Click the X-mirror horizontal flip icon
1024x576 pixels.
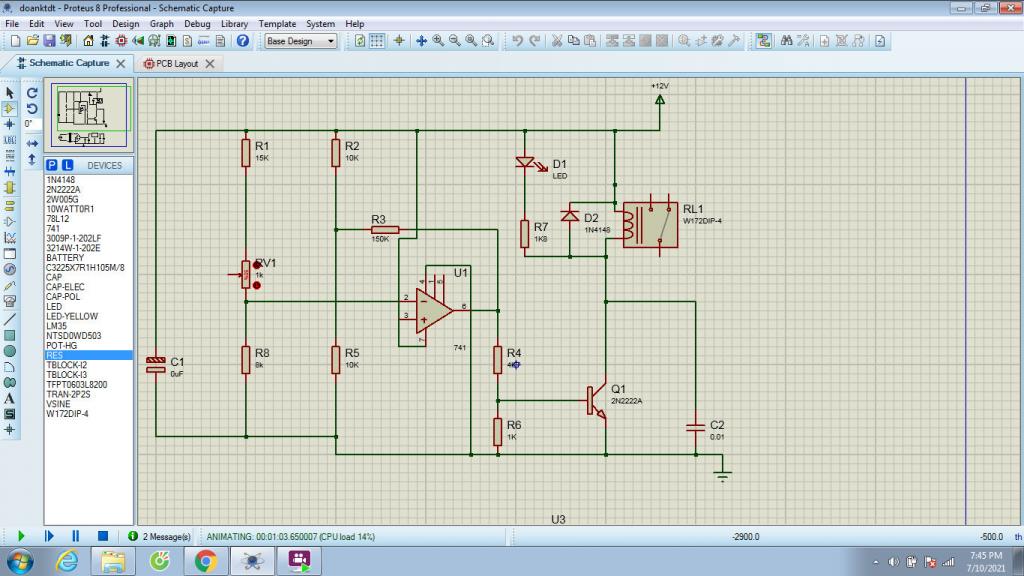[x=32, y=142]
